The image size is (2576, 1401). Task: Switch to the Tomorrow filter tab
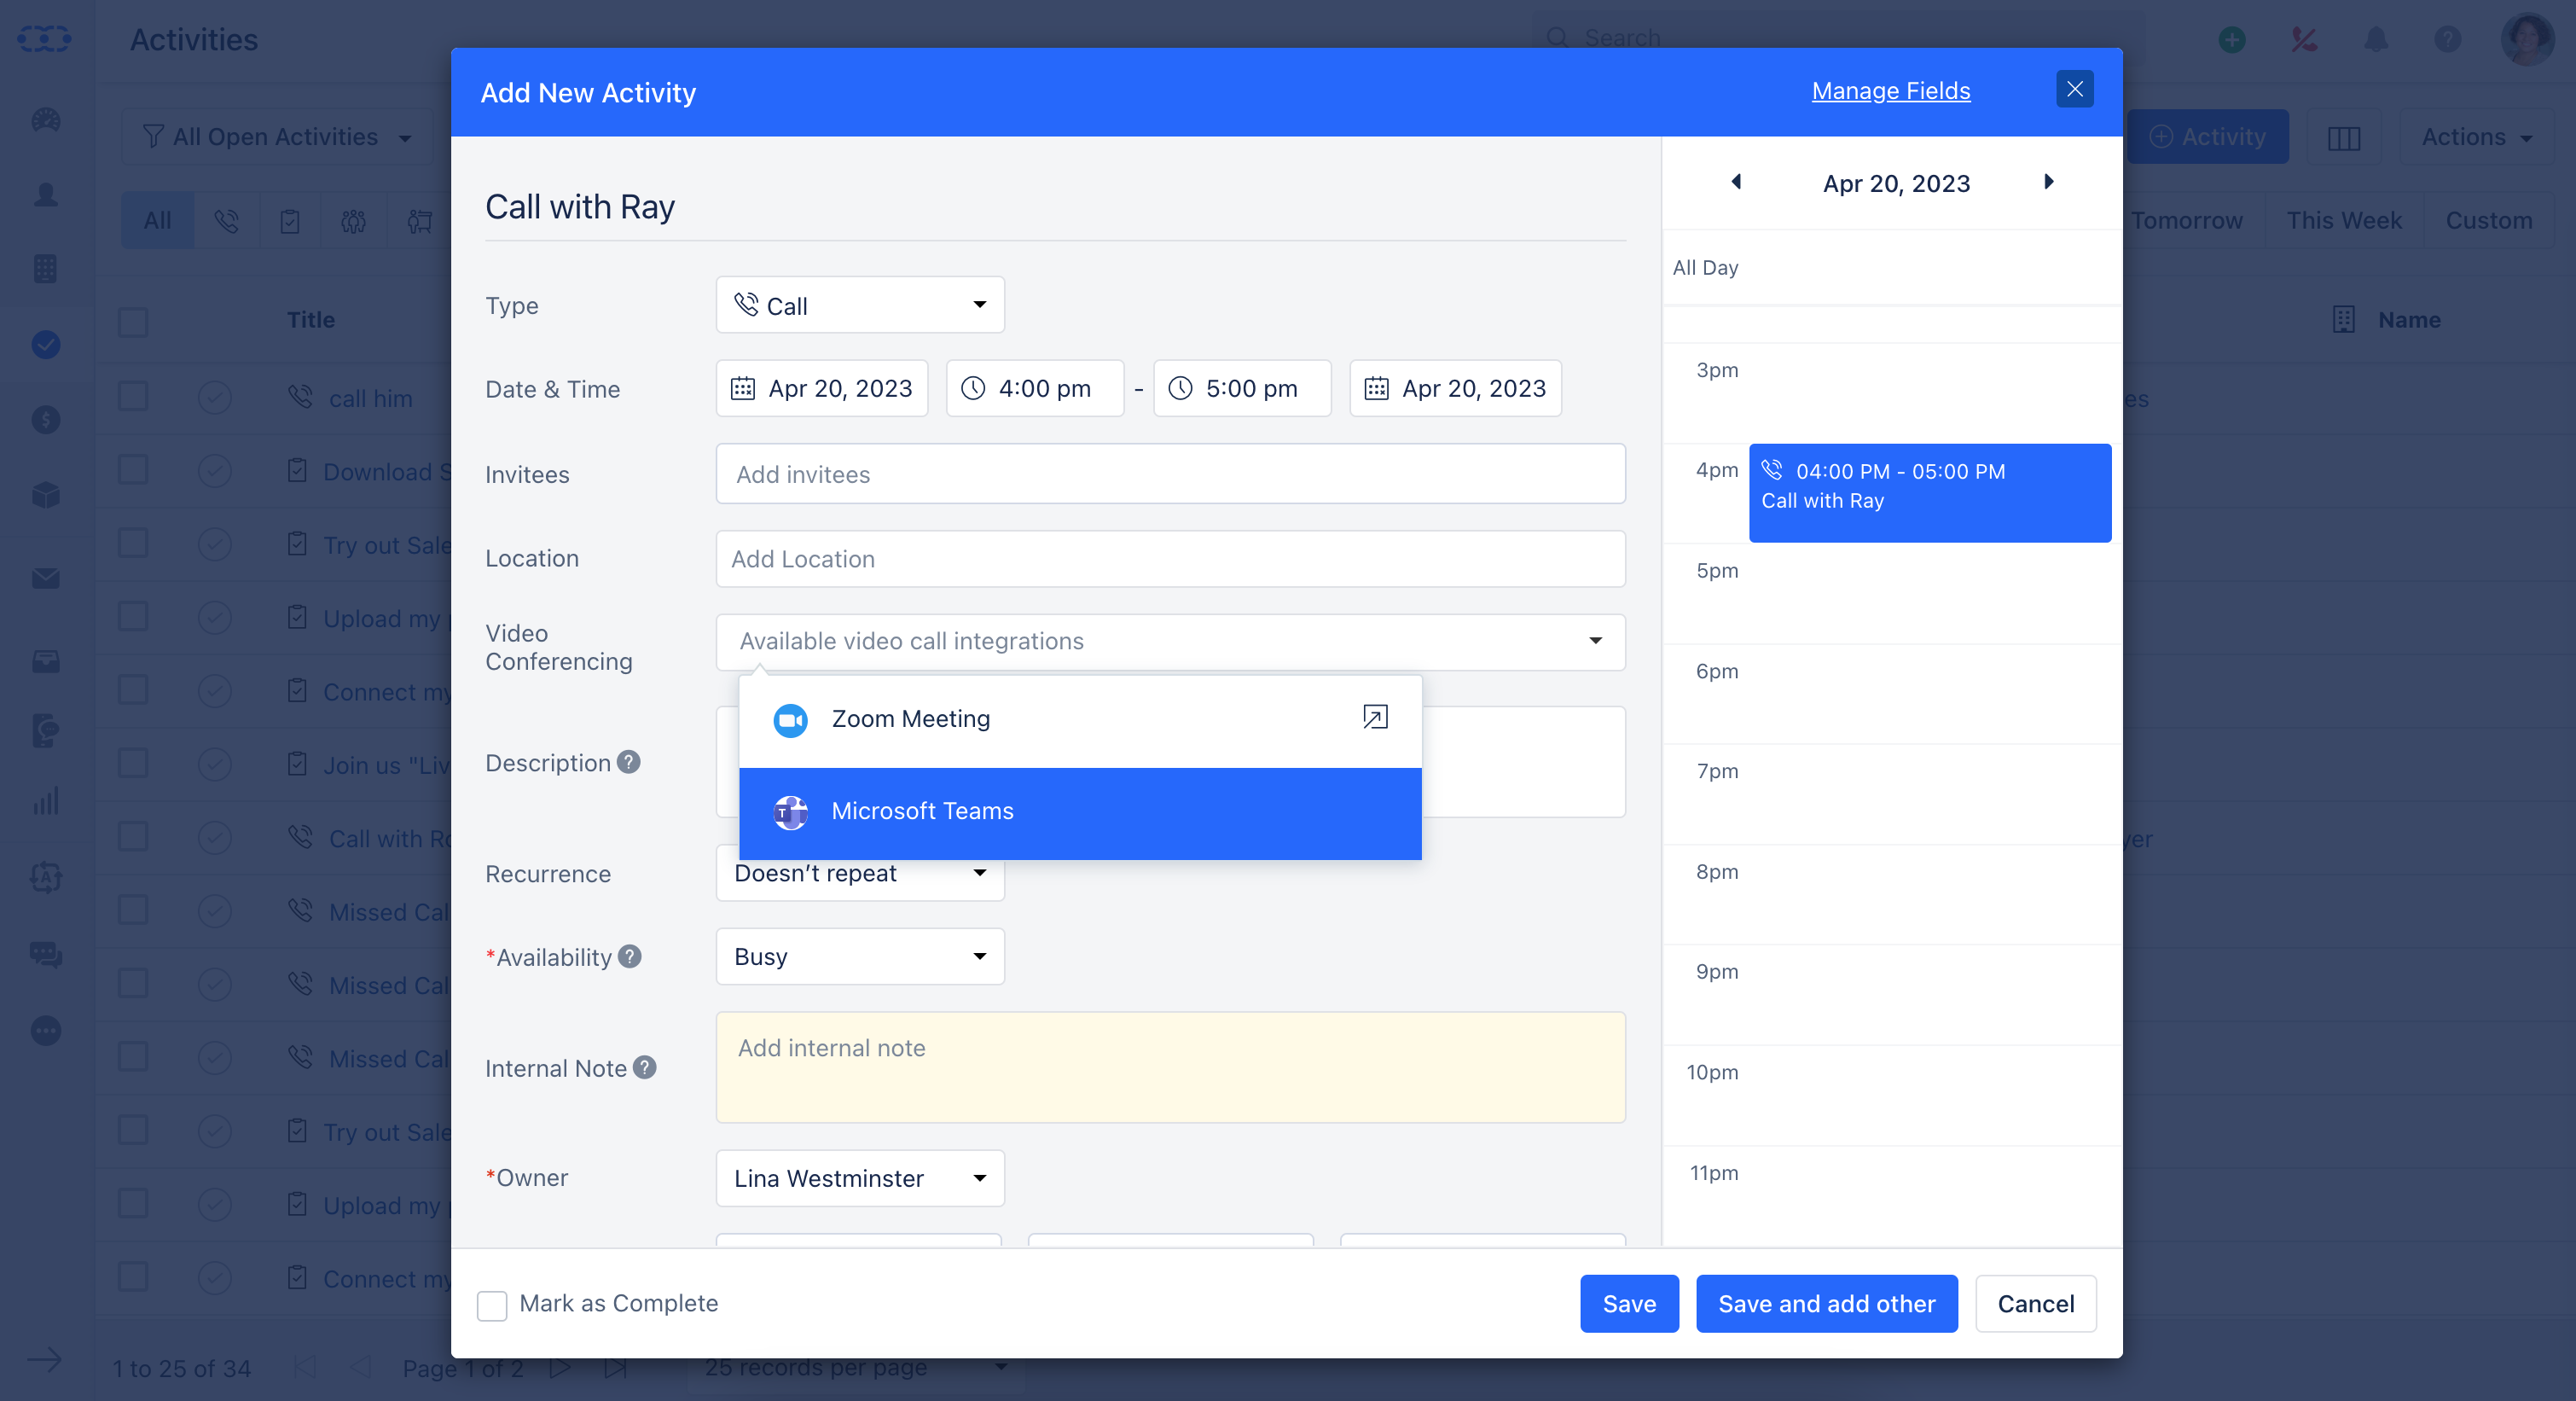[x=2186, y=220]
